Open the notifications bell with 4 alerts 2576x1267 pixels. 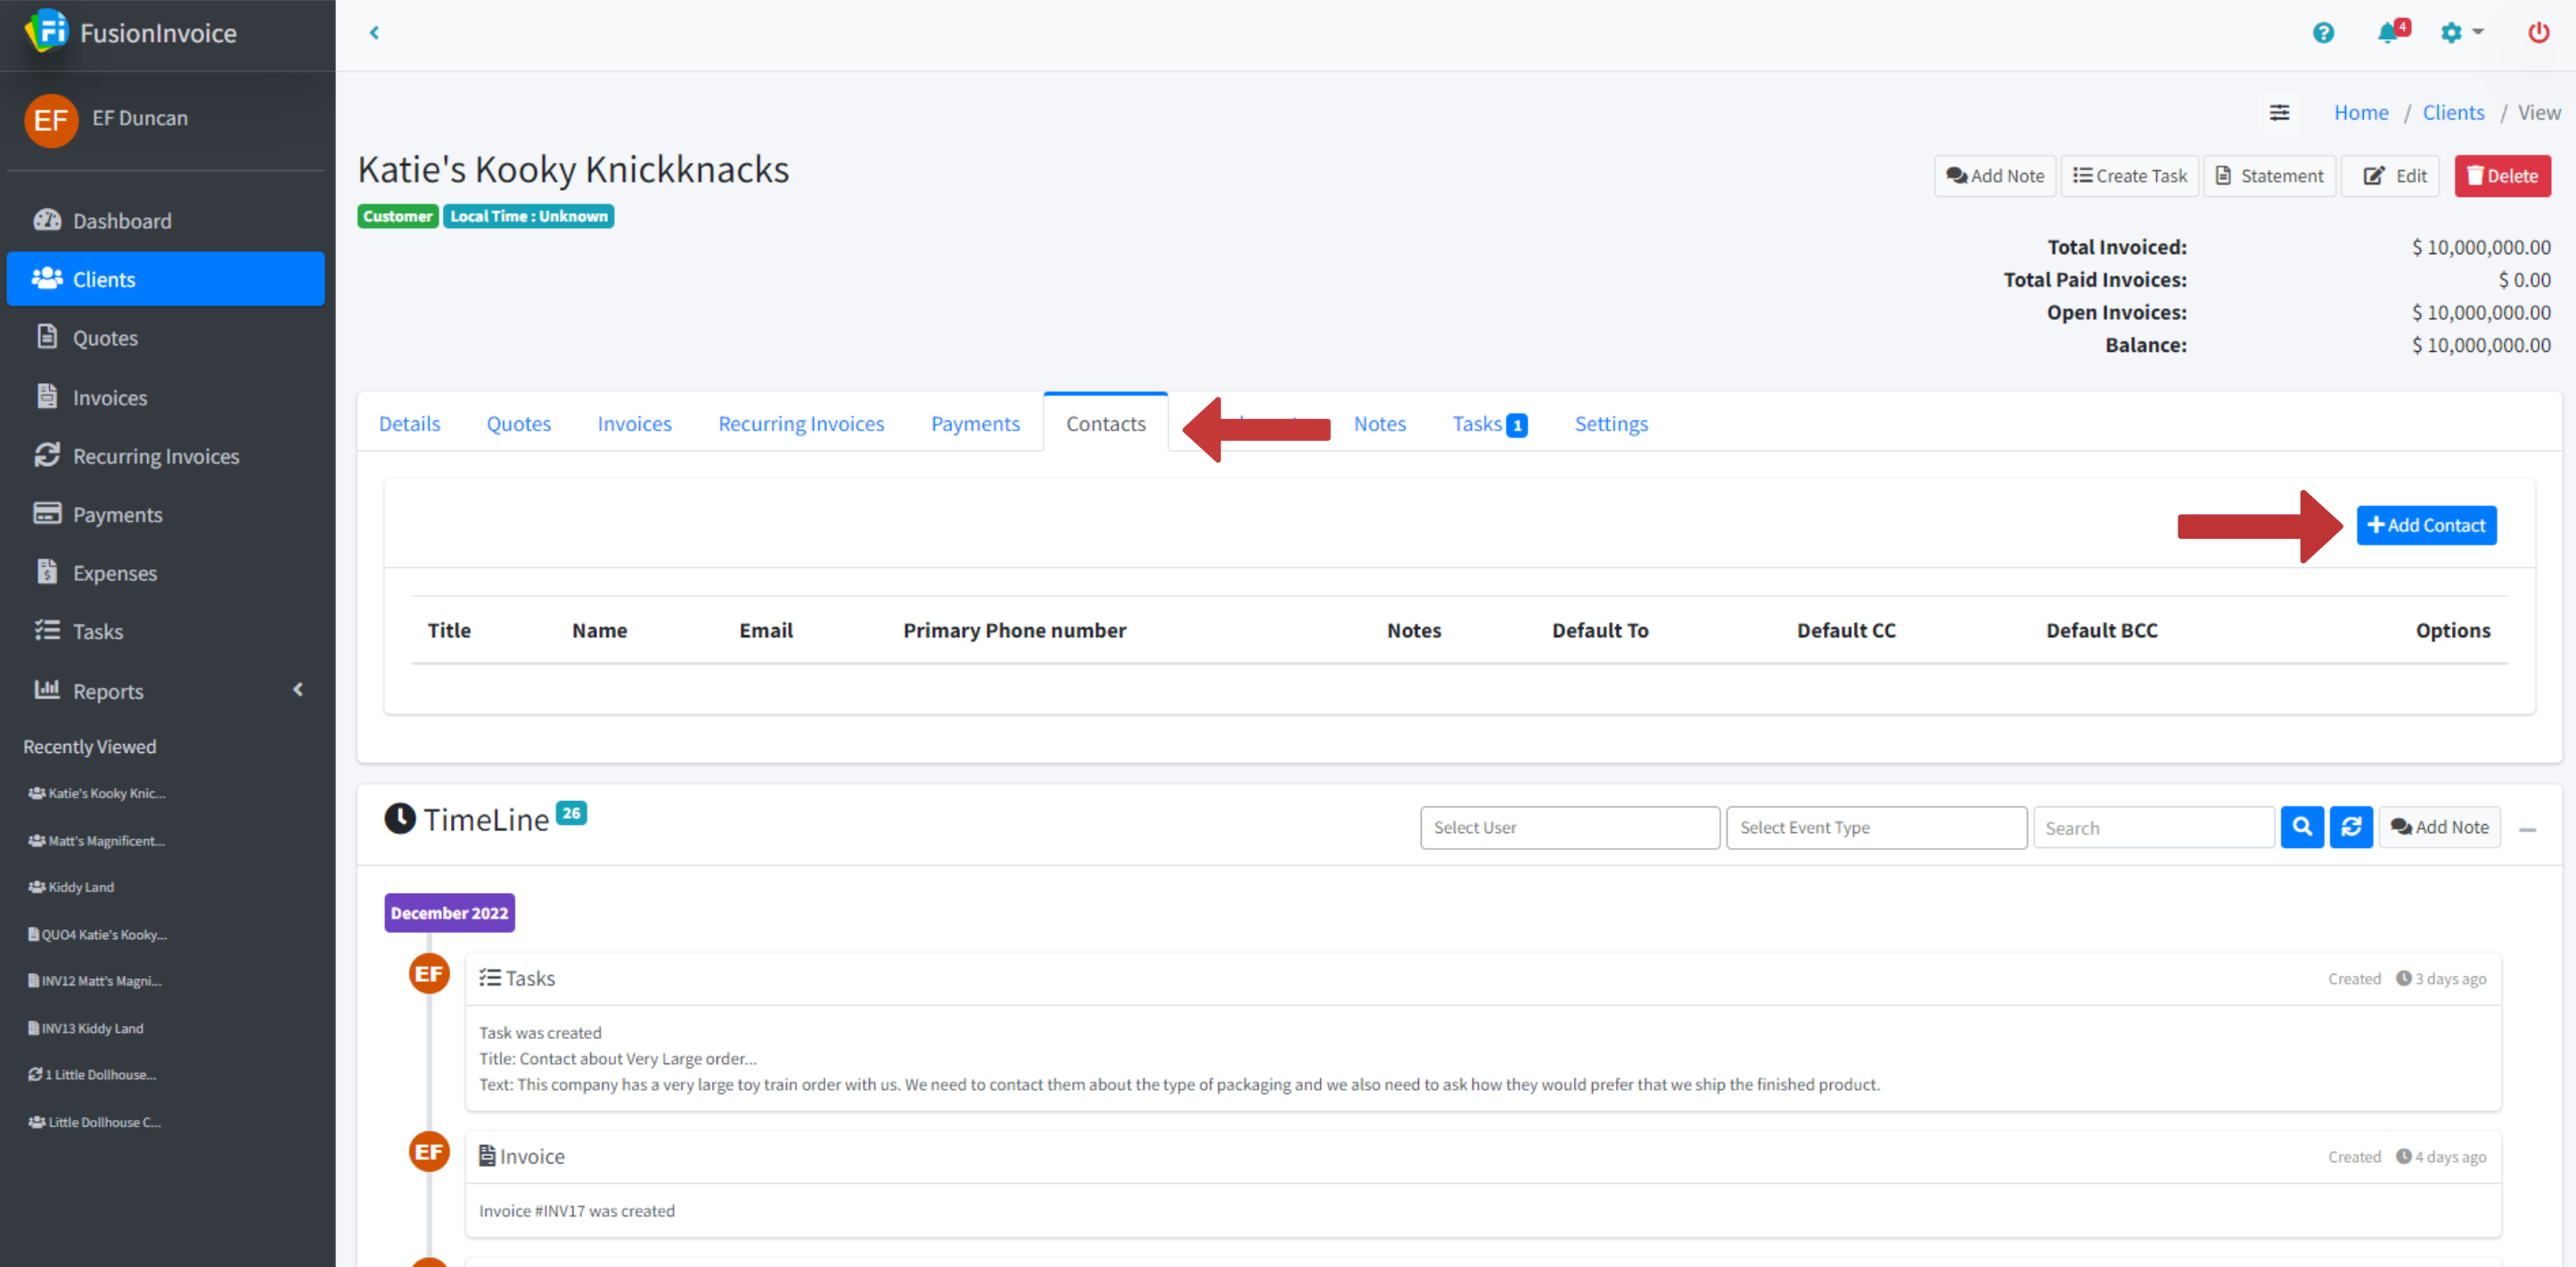tap(2389, 32)
